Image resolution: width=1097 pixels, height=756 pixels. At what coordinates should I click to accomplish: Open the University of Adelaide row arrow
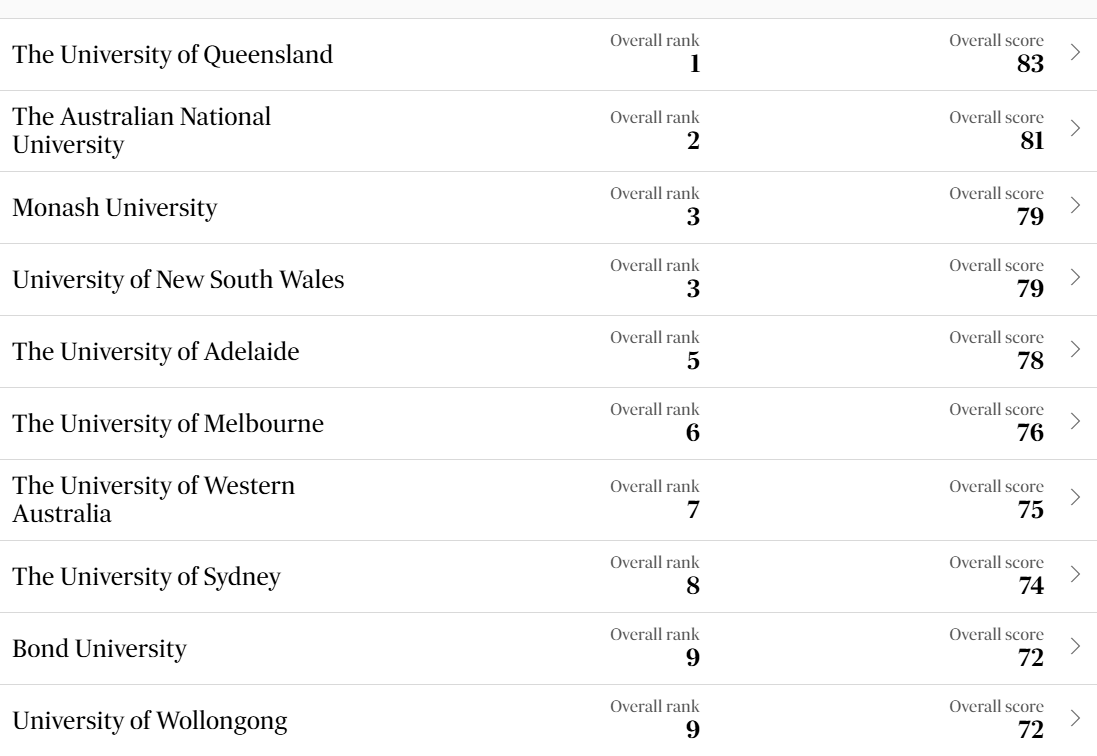pos(1076,349)
